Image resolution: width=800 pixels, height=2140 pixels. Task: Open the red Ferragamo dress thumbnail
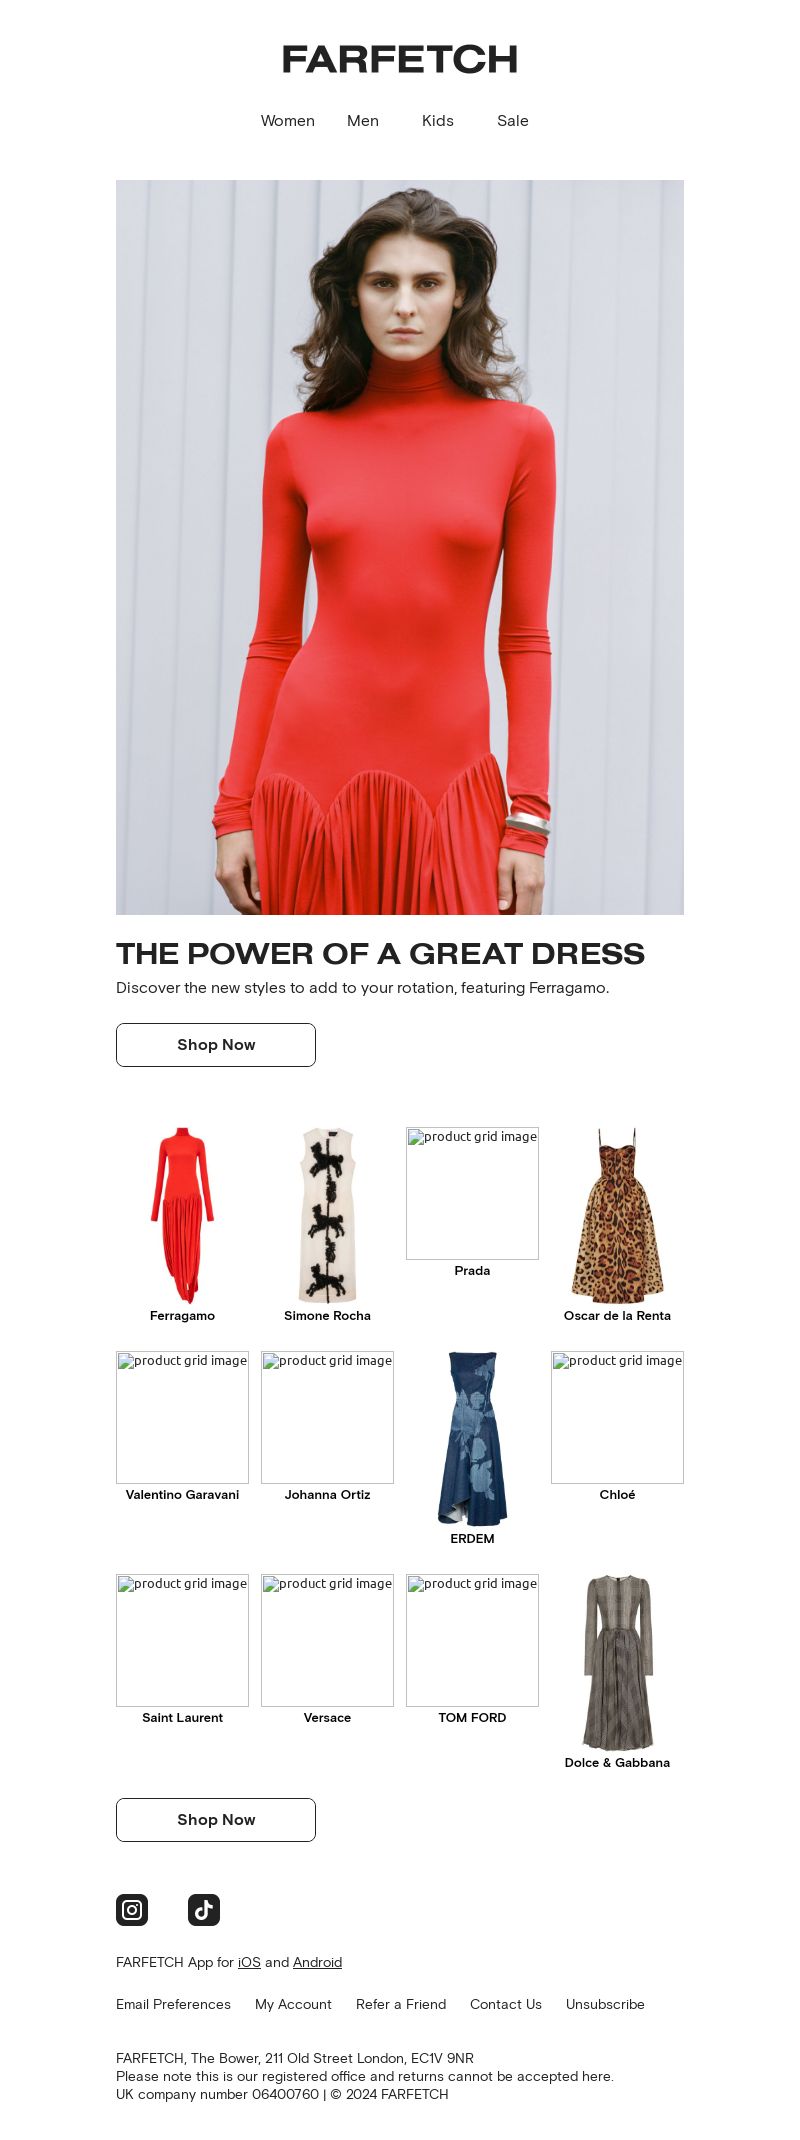tap(182, 1216)
